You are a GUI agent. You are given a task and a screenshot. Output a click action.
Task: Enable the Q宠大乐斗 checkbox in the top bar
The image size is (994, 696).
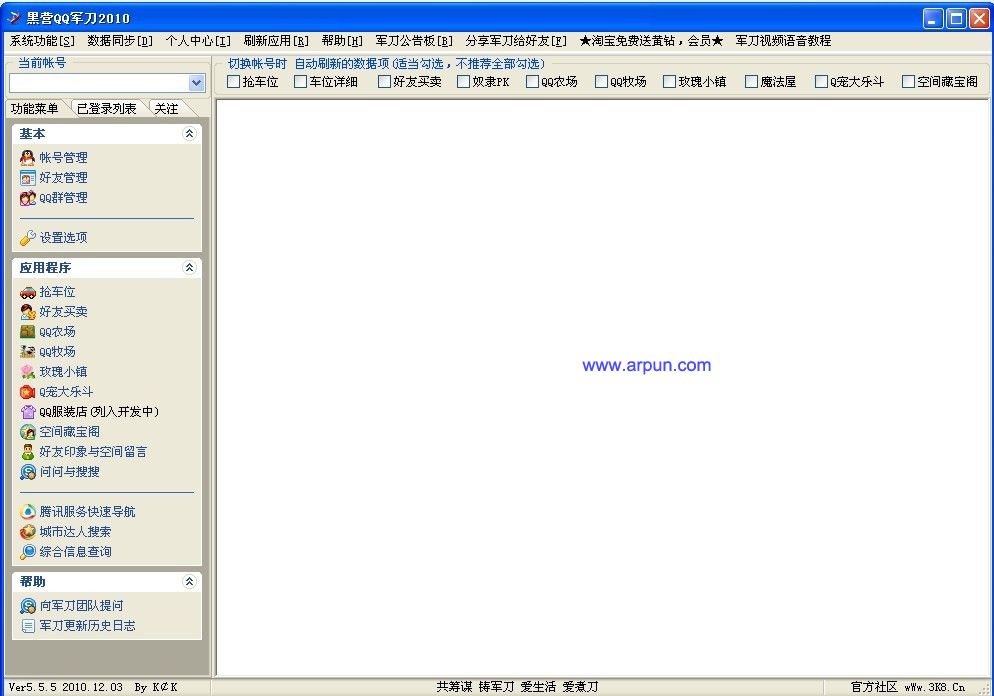click(822, 82)
